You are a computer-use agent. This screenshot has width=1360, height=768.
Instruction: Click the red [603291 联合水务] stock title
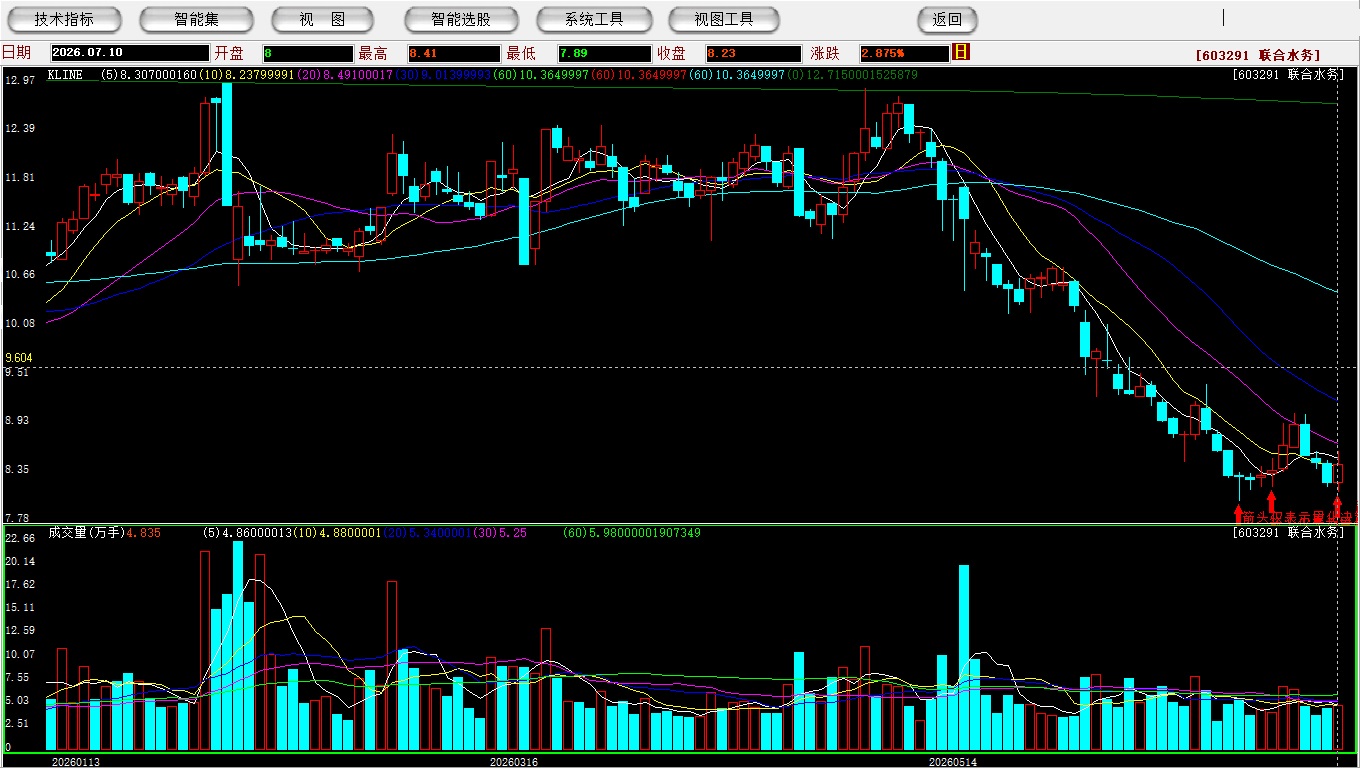(1258, 55)
